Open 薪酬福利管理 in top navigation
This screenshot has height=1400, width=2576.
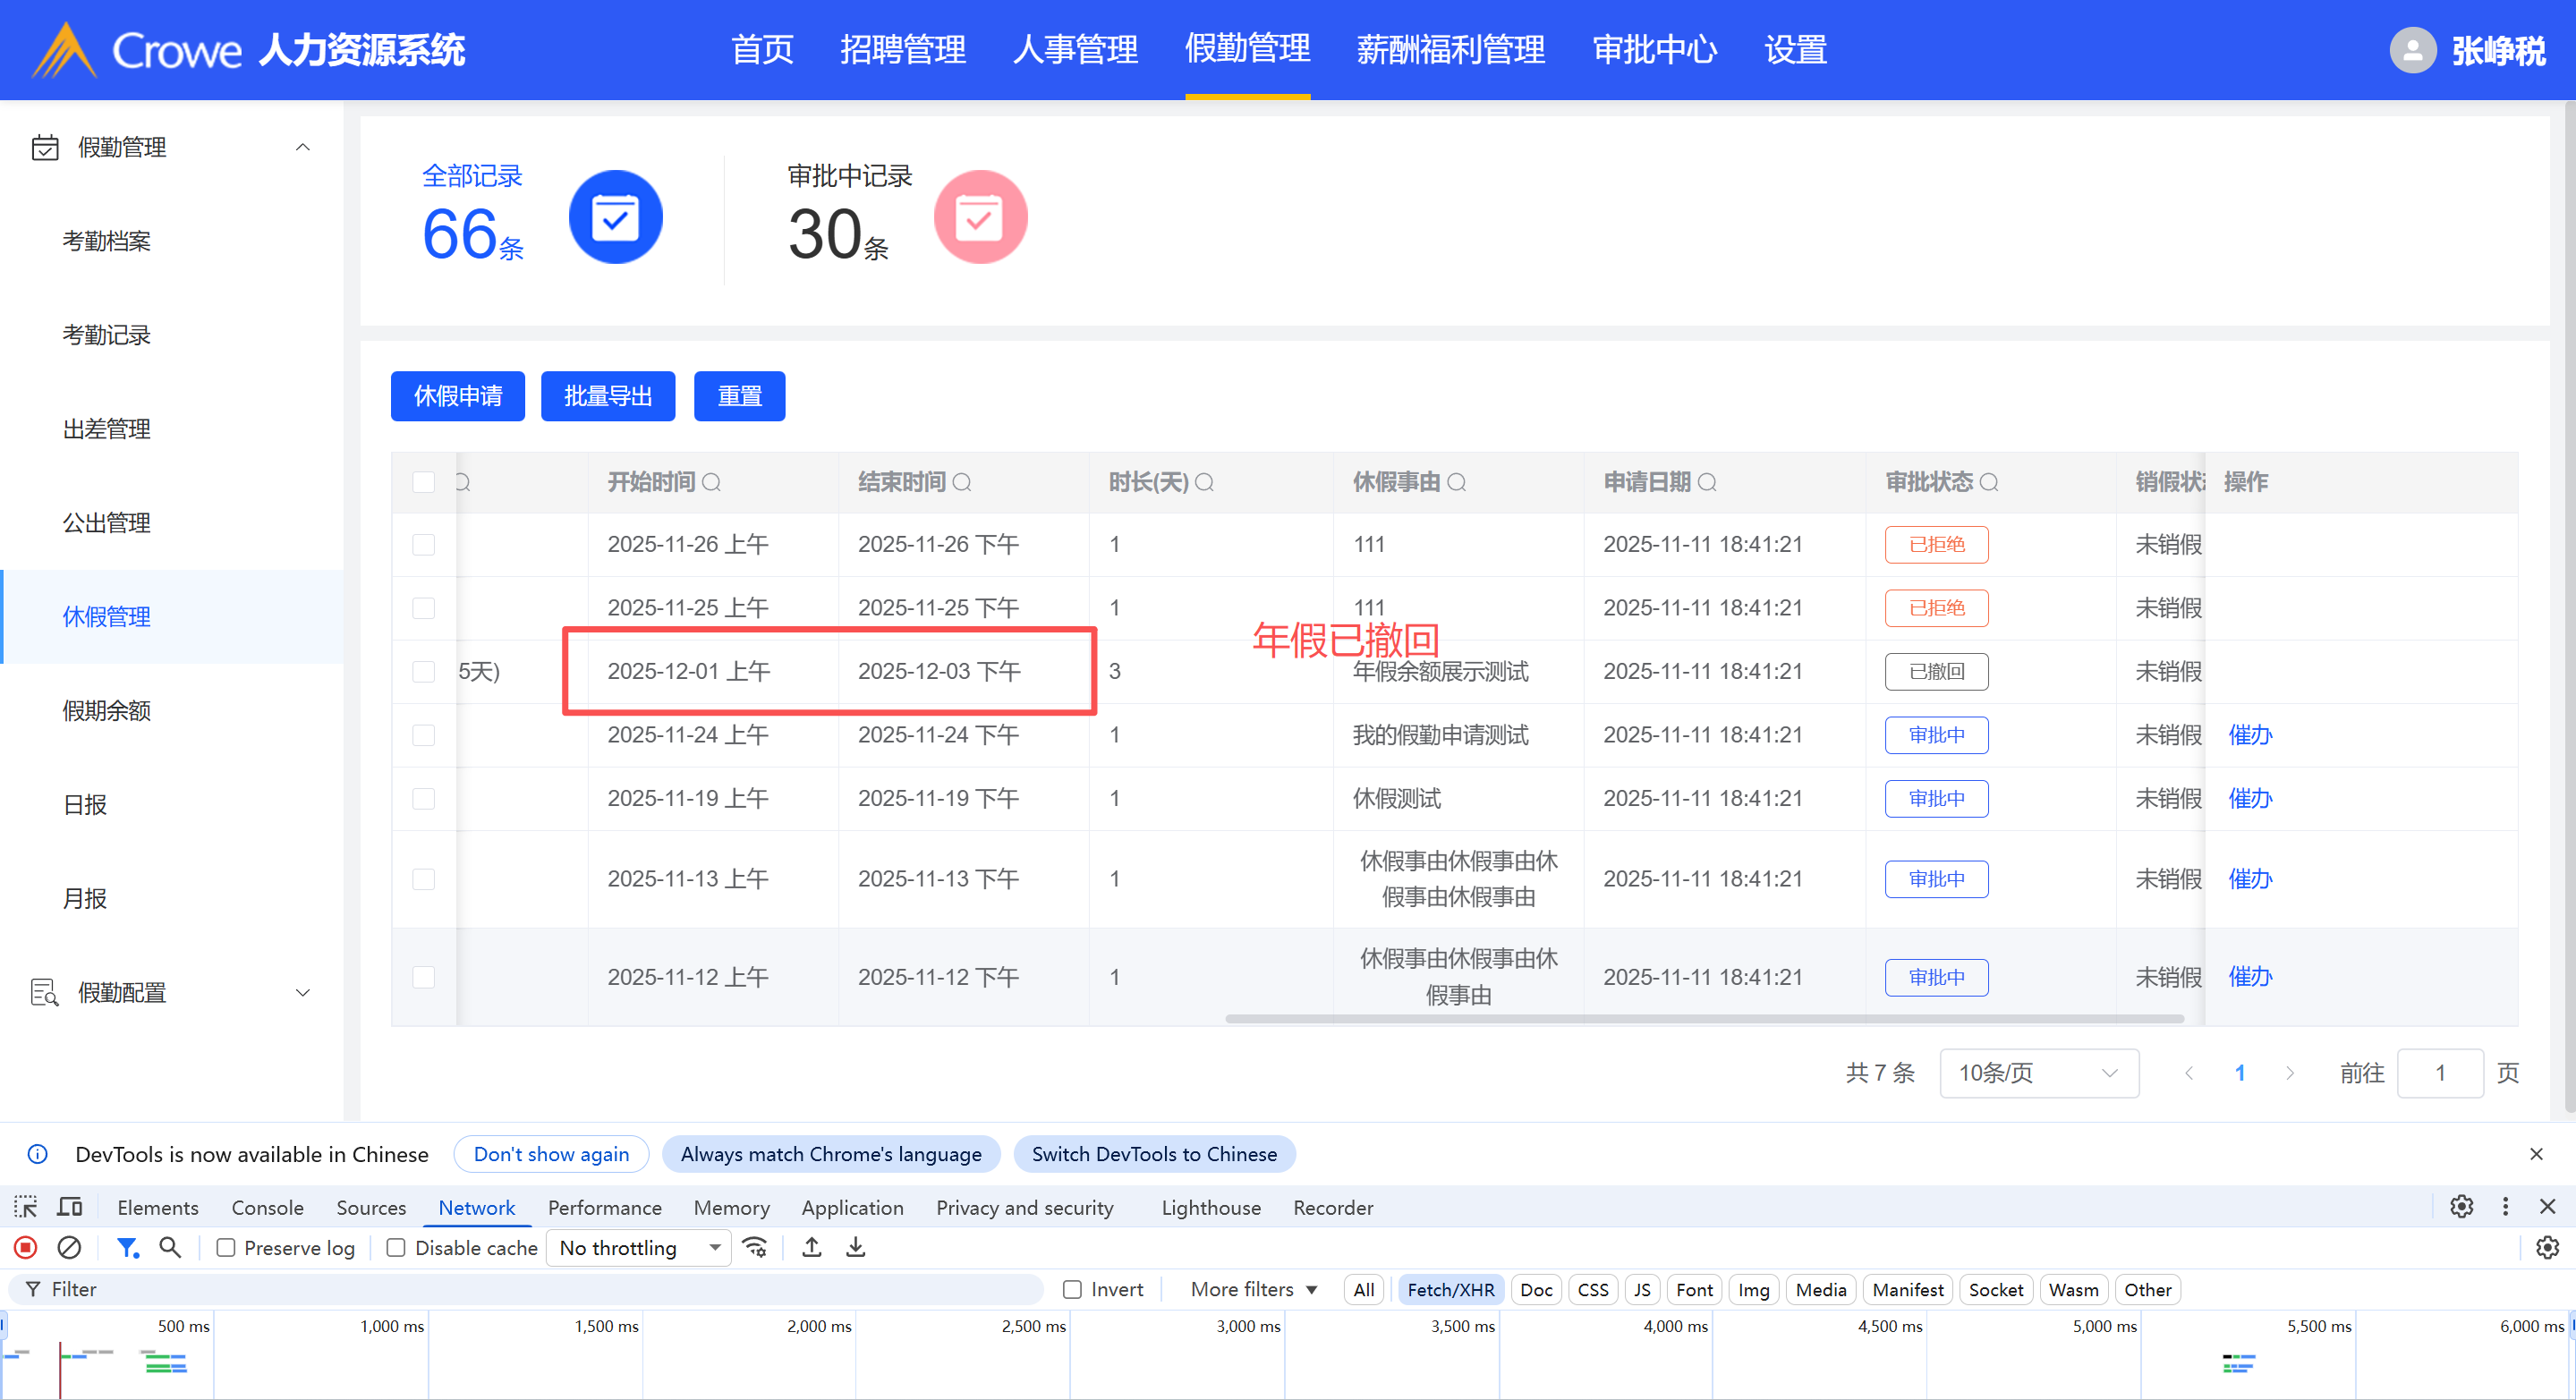[1450, 49]
